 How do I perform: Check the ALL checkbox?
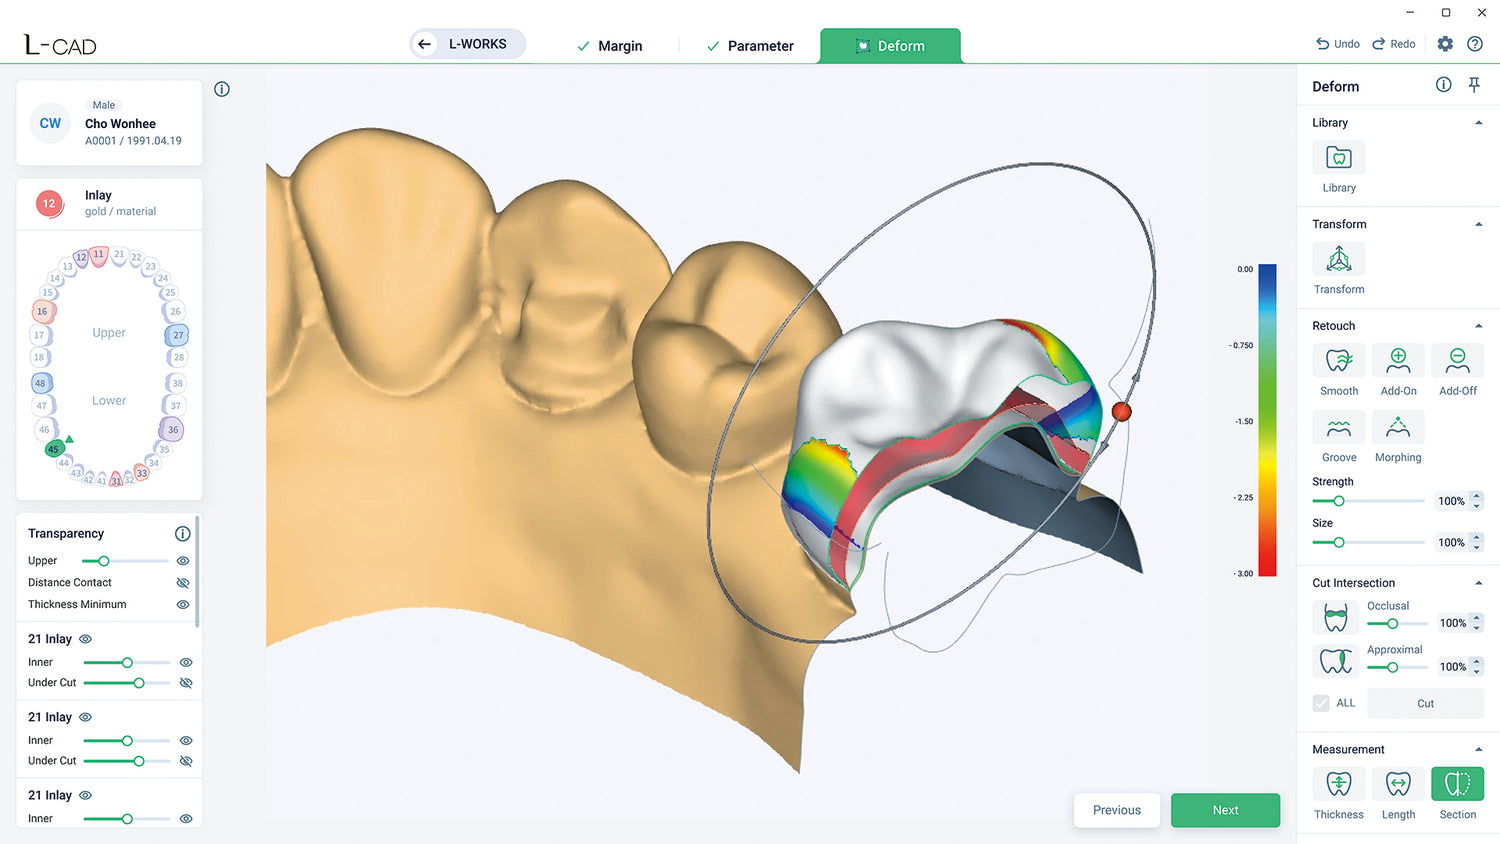1321,703
